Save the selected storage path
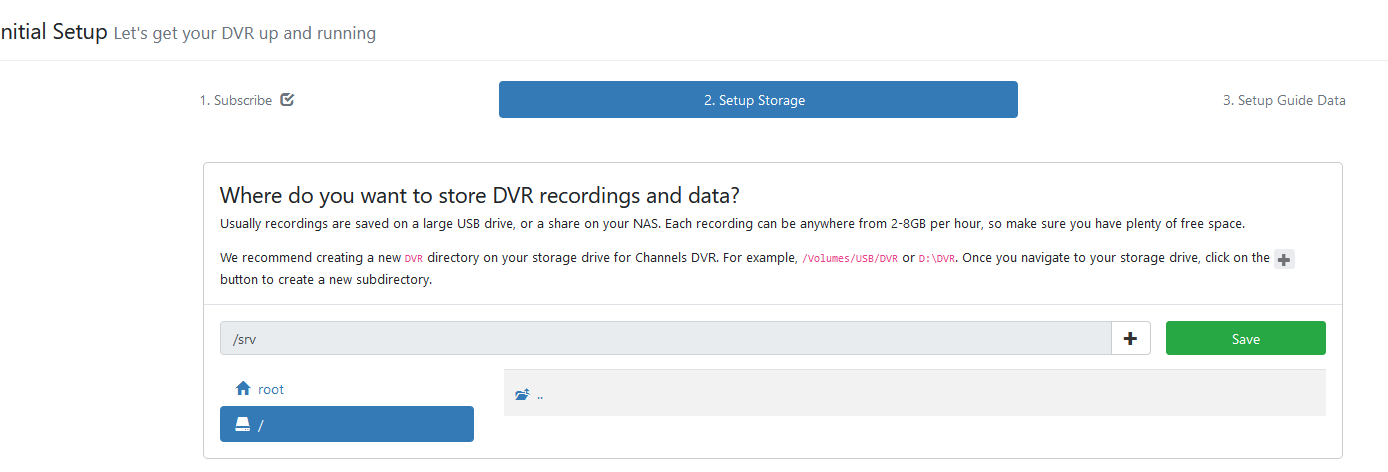This screenshot has height=472, width=1388. tap(1245, 339)
